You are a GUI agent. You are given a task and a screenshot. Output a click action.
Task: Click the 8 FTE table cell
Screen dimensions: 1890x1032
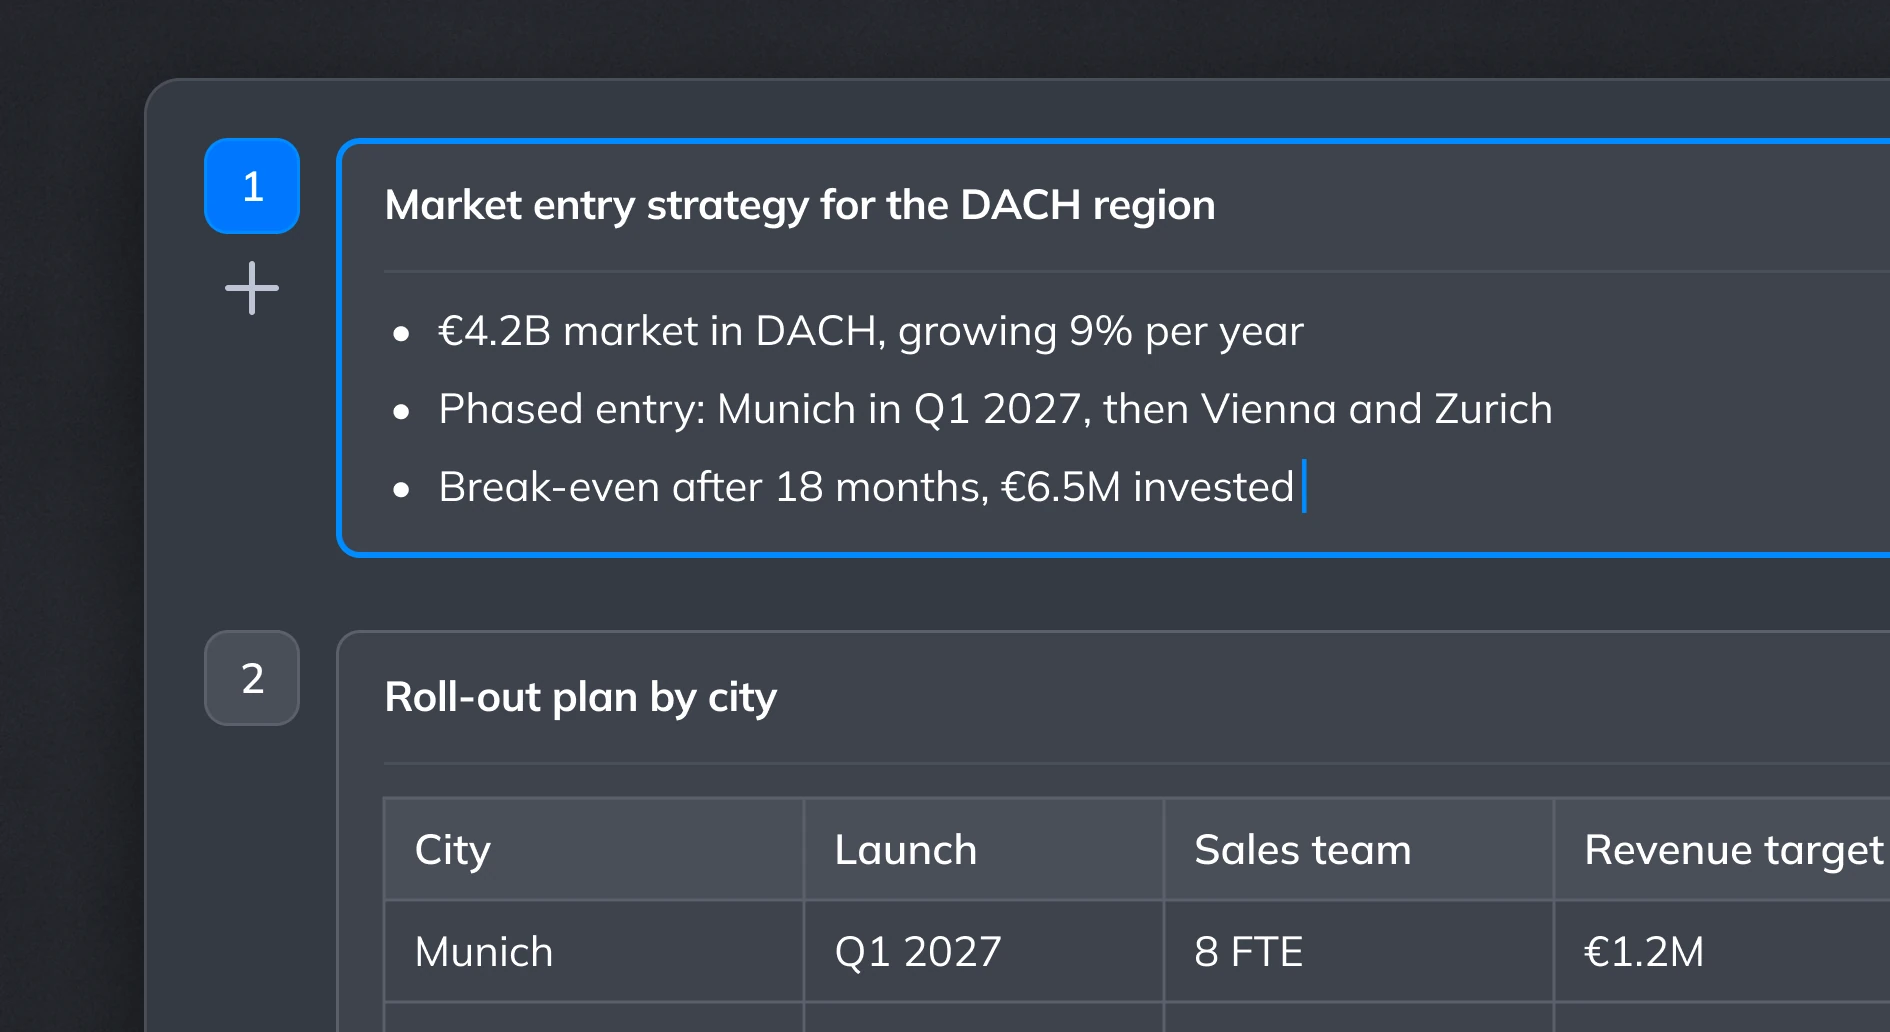click(1359, 952)
